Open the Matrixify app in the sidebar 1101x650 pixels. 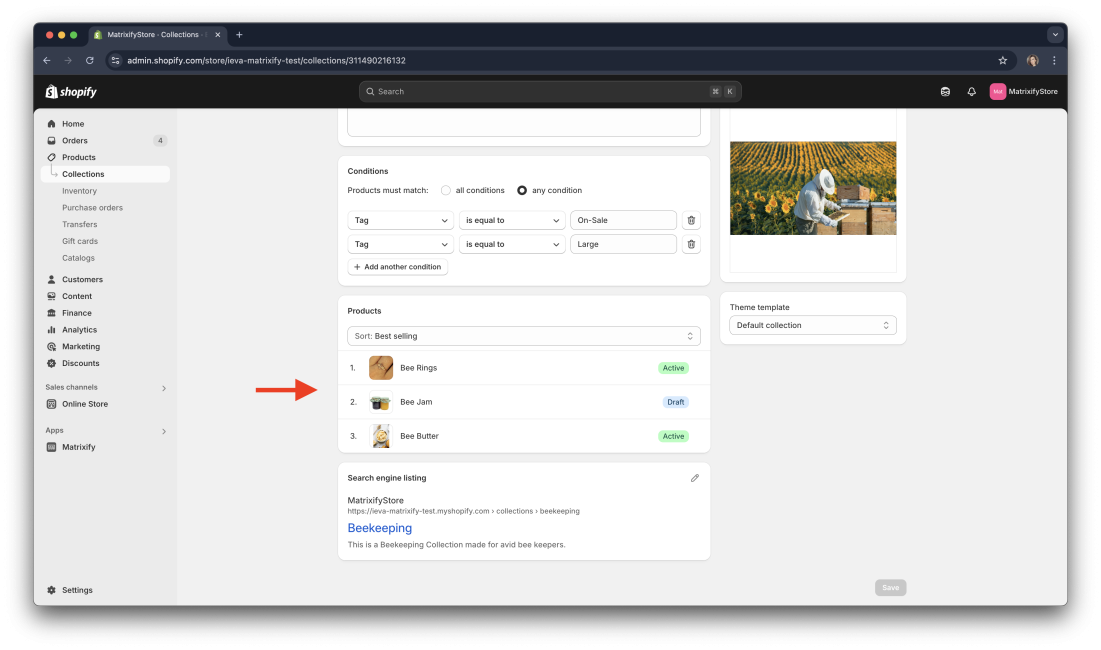point(79,447)
